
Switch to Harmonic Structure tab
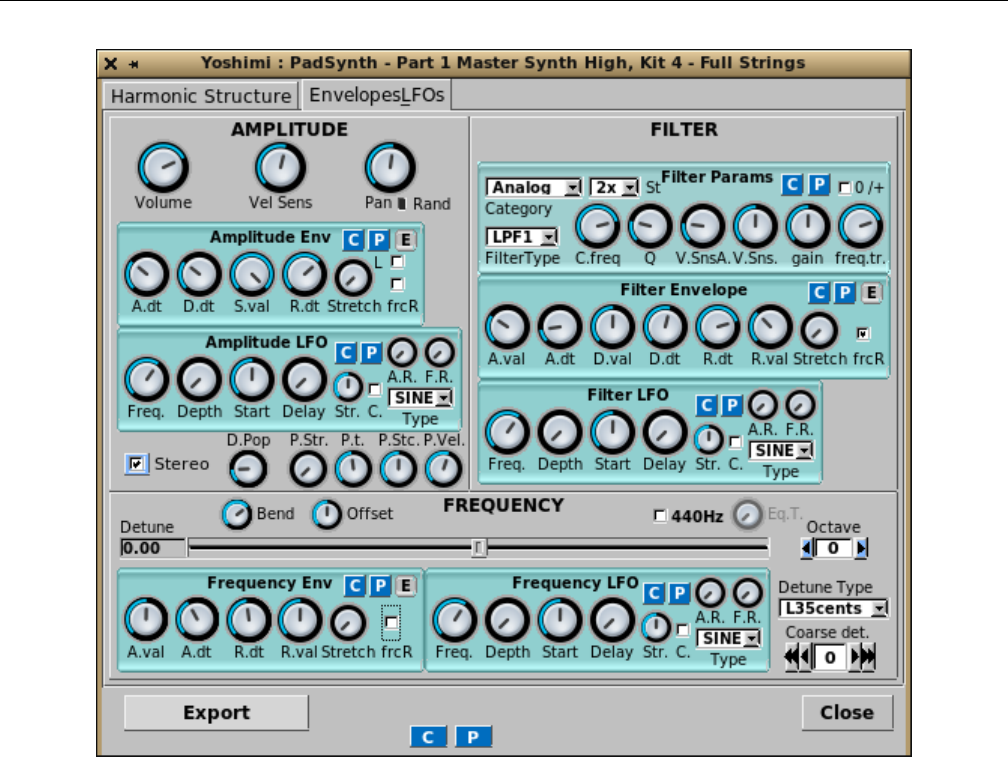[201, 96]
